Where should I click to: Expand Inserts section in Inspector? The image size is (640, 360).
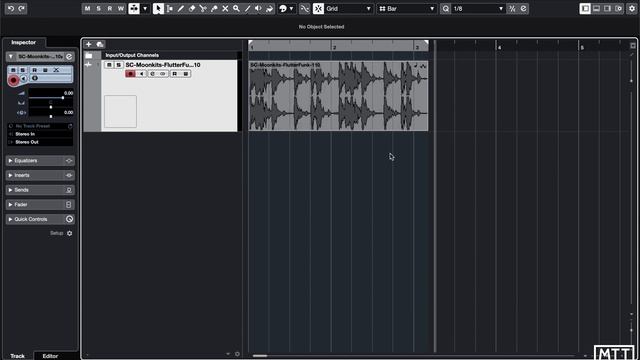click(x=40, y=175)
